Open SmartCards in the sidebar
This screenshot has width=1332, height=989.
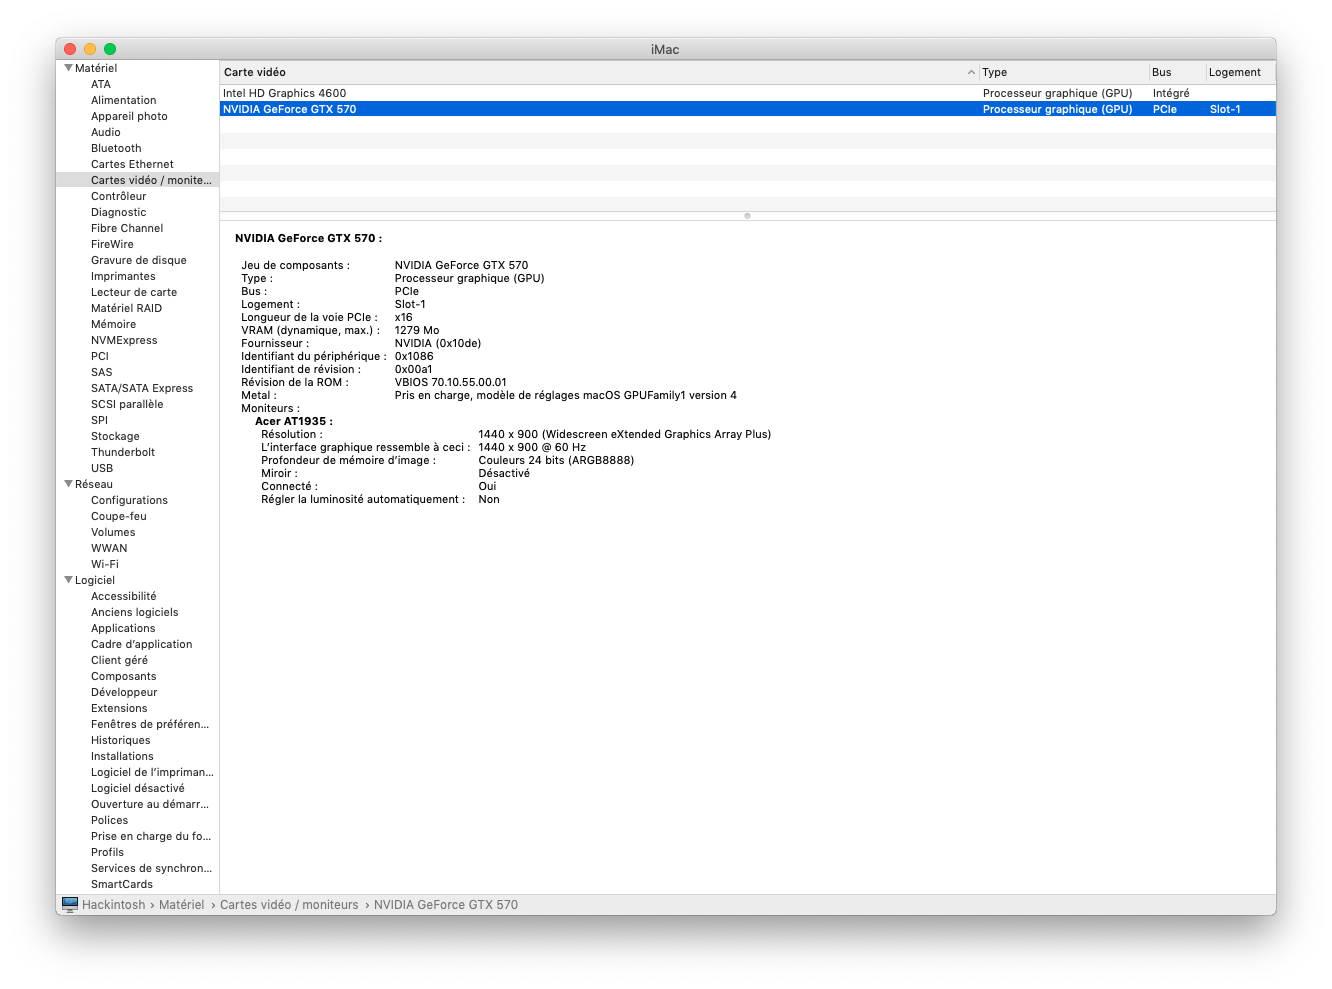point(122,884)
